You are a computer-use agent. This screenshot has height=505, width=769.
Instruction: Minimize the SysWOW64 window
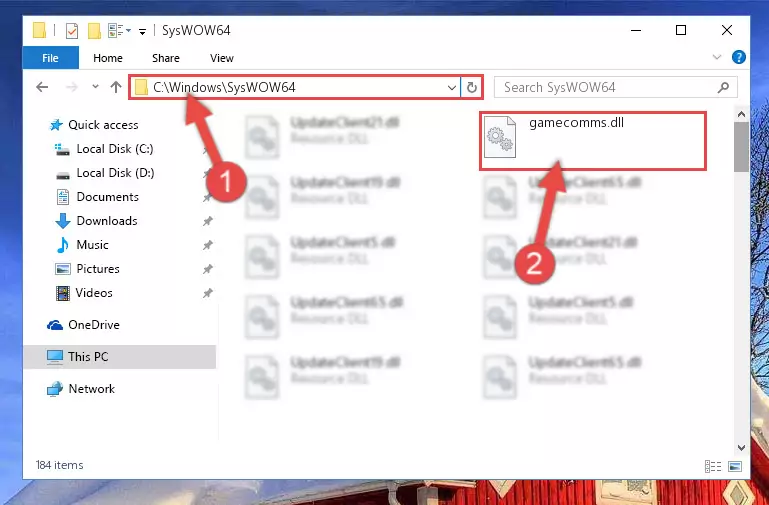(636, 30)
